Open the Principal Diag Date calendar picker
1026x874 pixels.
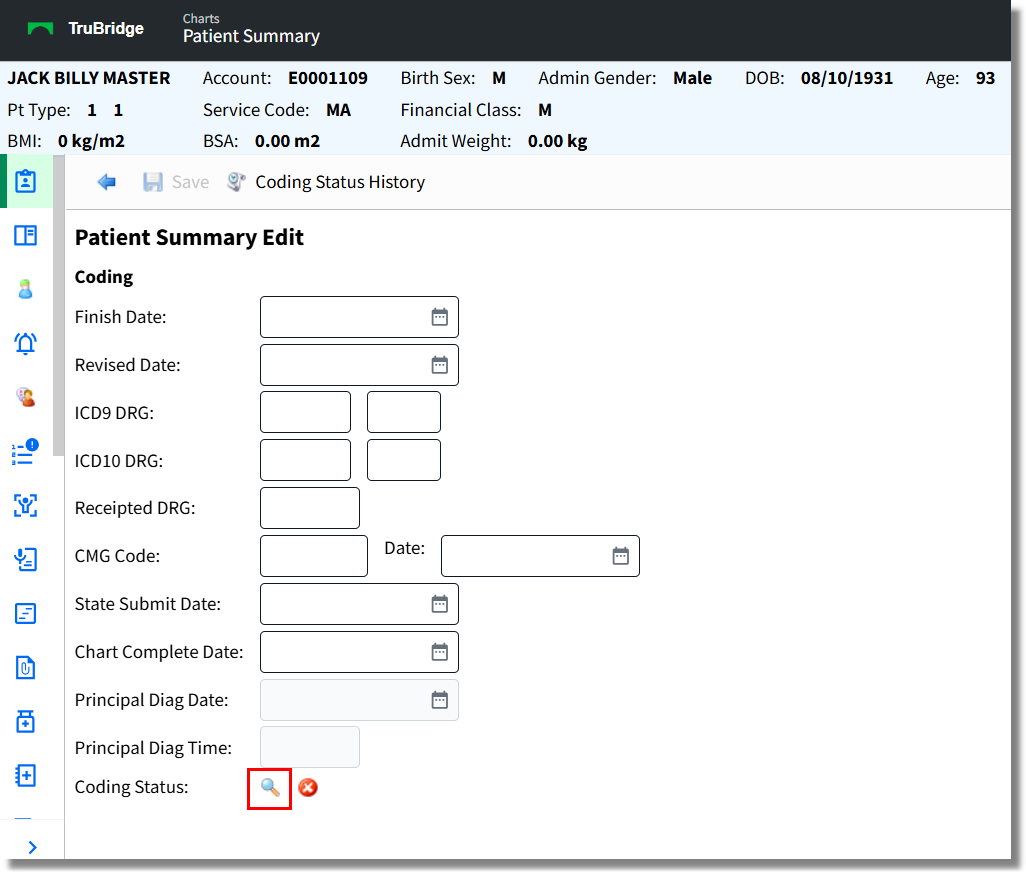coord(440,700)
